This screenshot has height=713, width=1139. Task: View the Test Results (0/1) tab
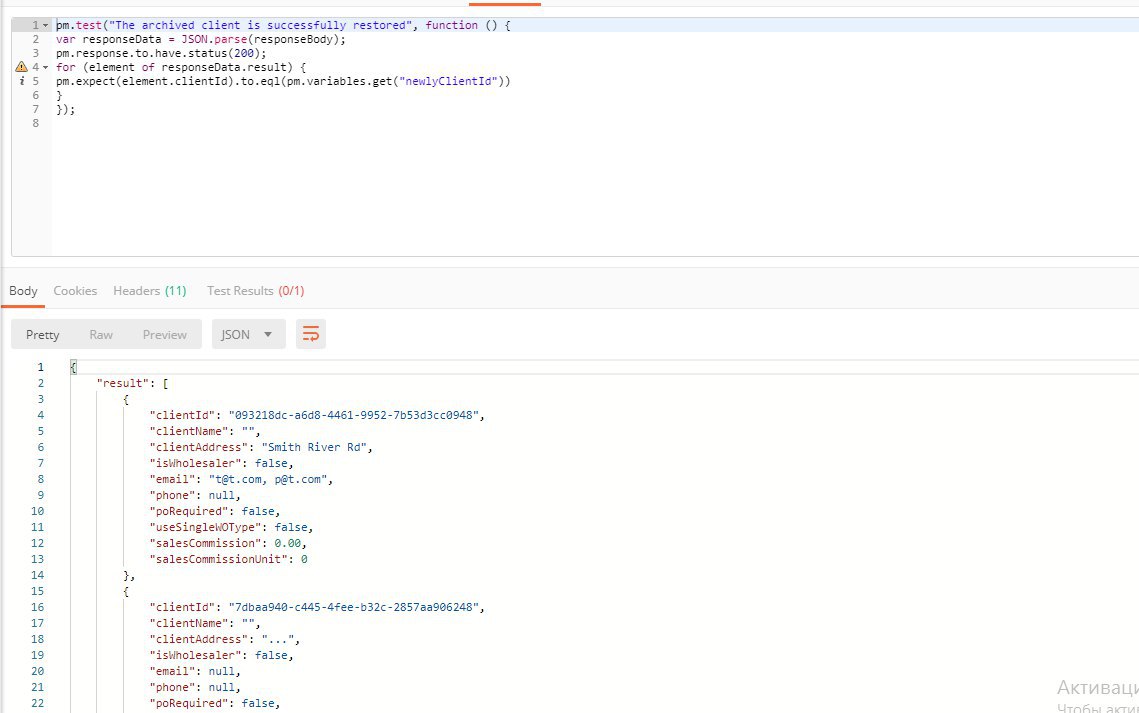256,290
